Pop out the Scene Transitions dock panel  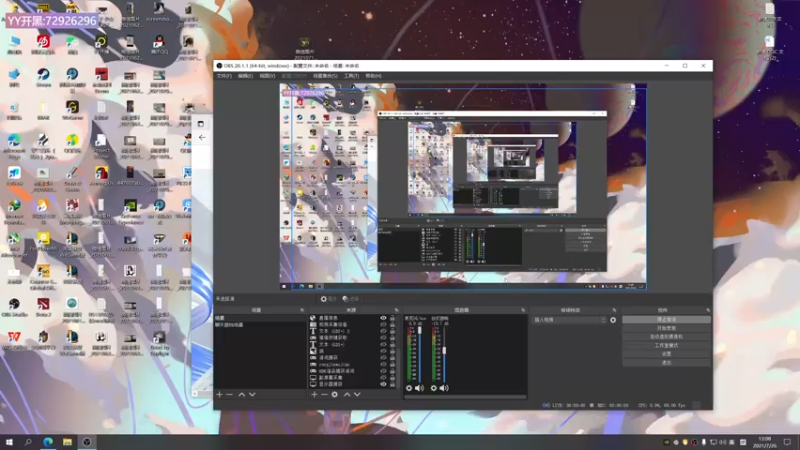[x=614, y=310]
